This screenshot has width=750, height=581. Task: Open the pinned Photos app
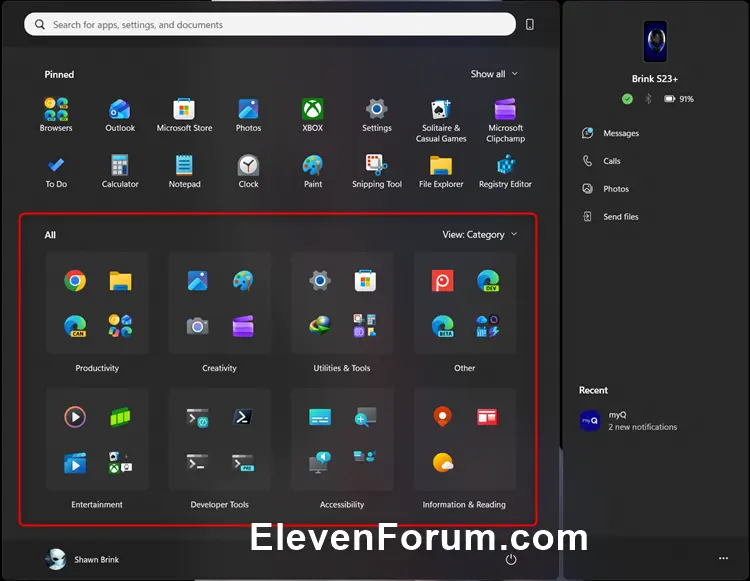(x=248, y=115)
